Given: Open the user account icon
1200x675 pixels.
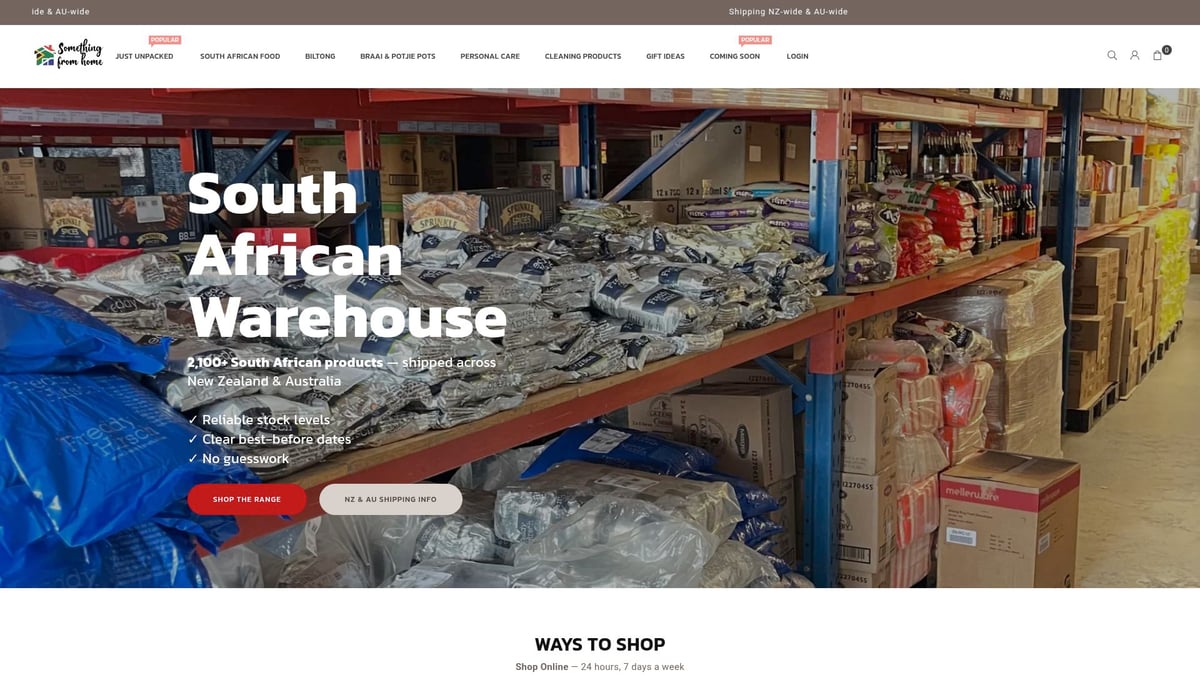Looking at the screenshot, I should click(1135, 56).
